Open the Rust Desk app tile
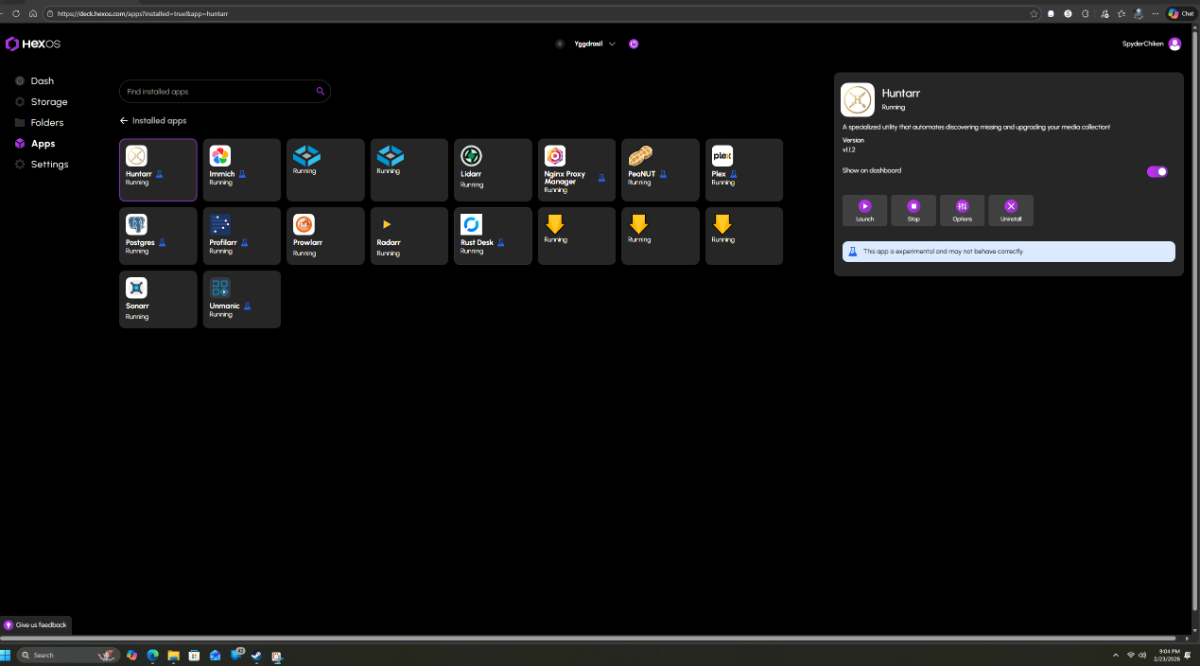The height and width of the screenshot is (666, 1200). (x=492, y=236)
